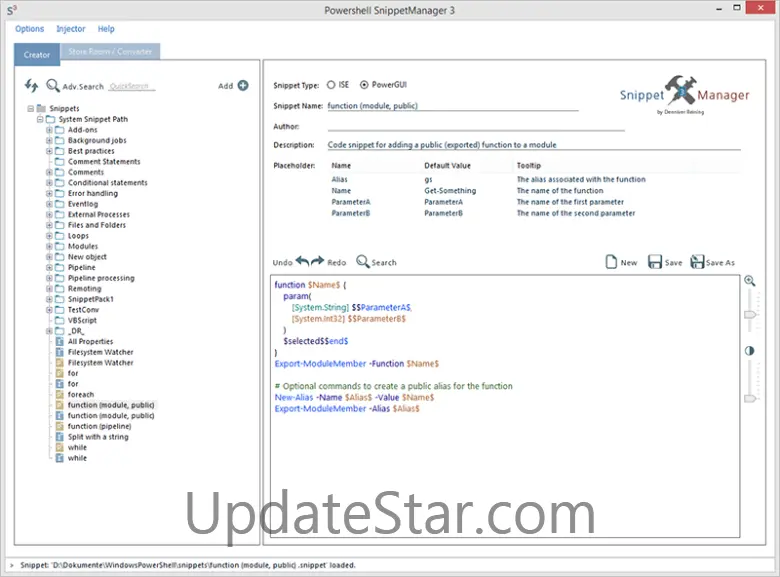Click the Comment Statements folder icon
The width and height of the screenshot is (780, 577).
pyautogui.click(x=60, y=162)
